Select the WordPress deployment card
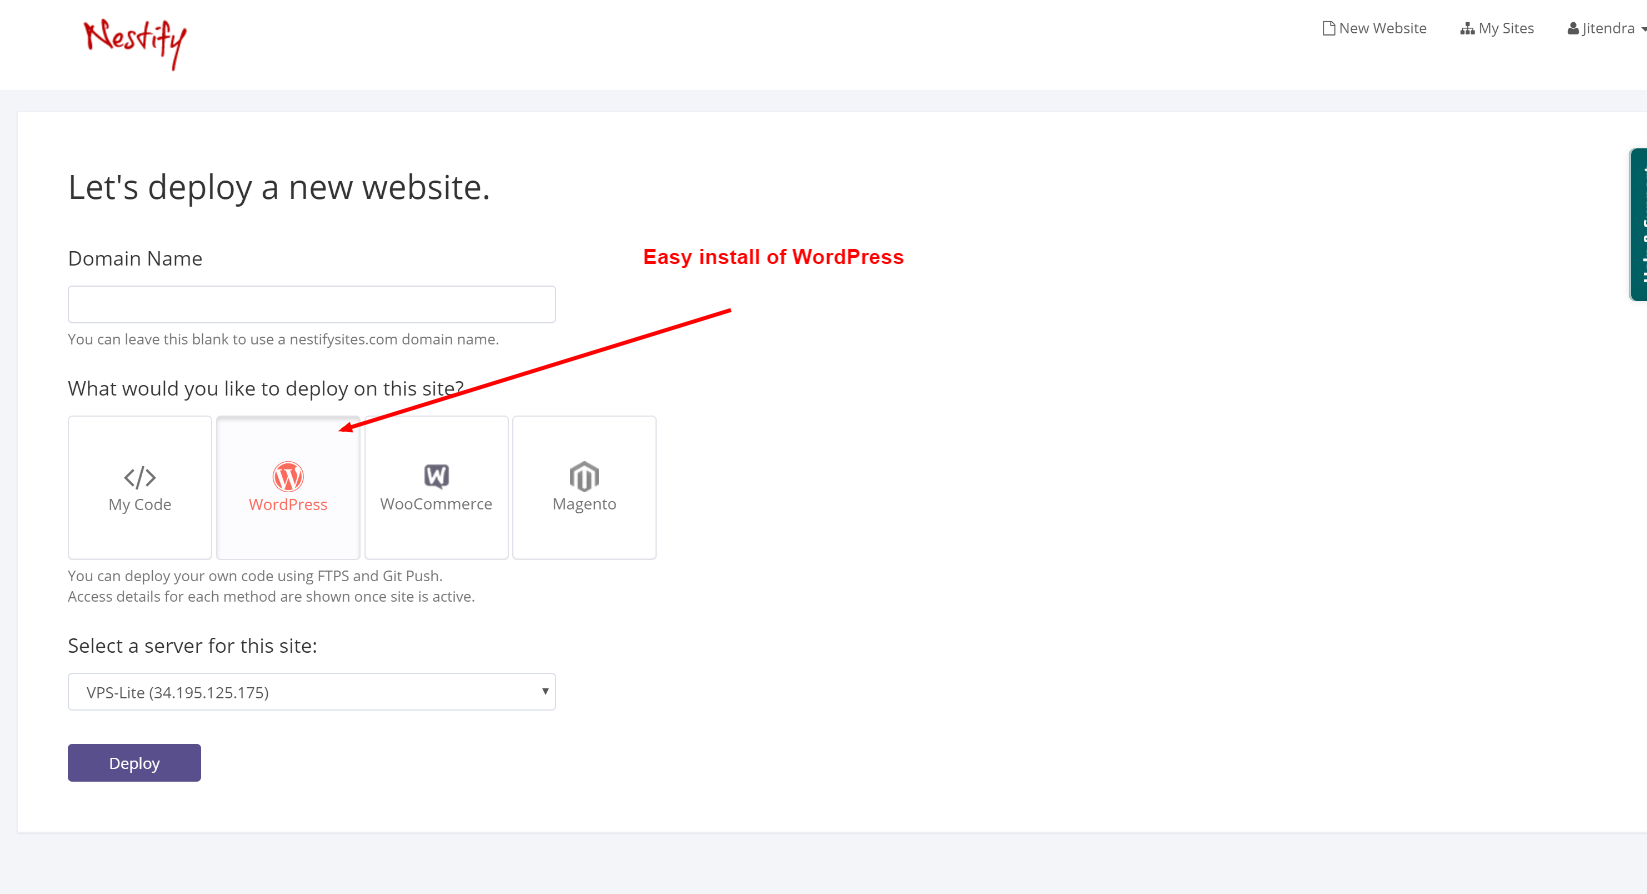The image size is (1647, 894). click(288, 488)
